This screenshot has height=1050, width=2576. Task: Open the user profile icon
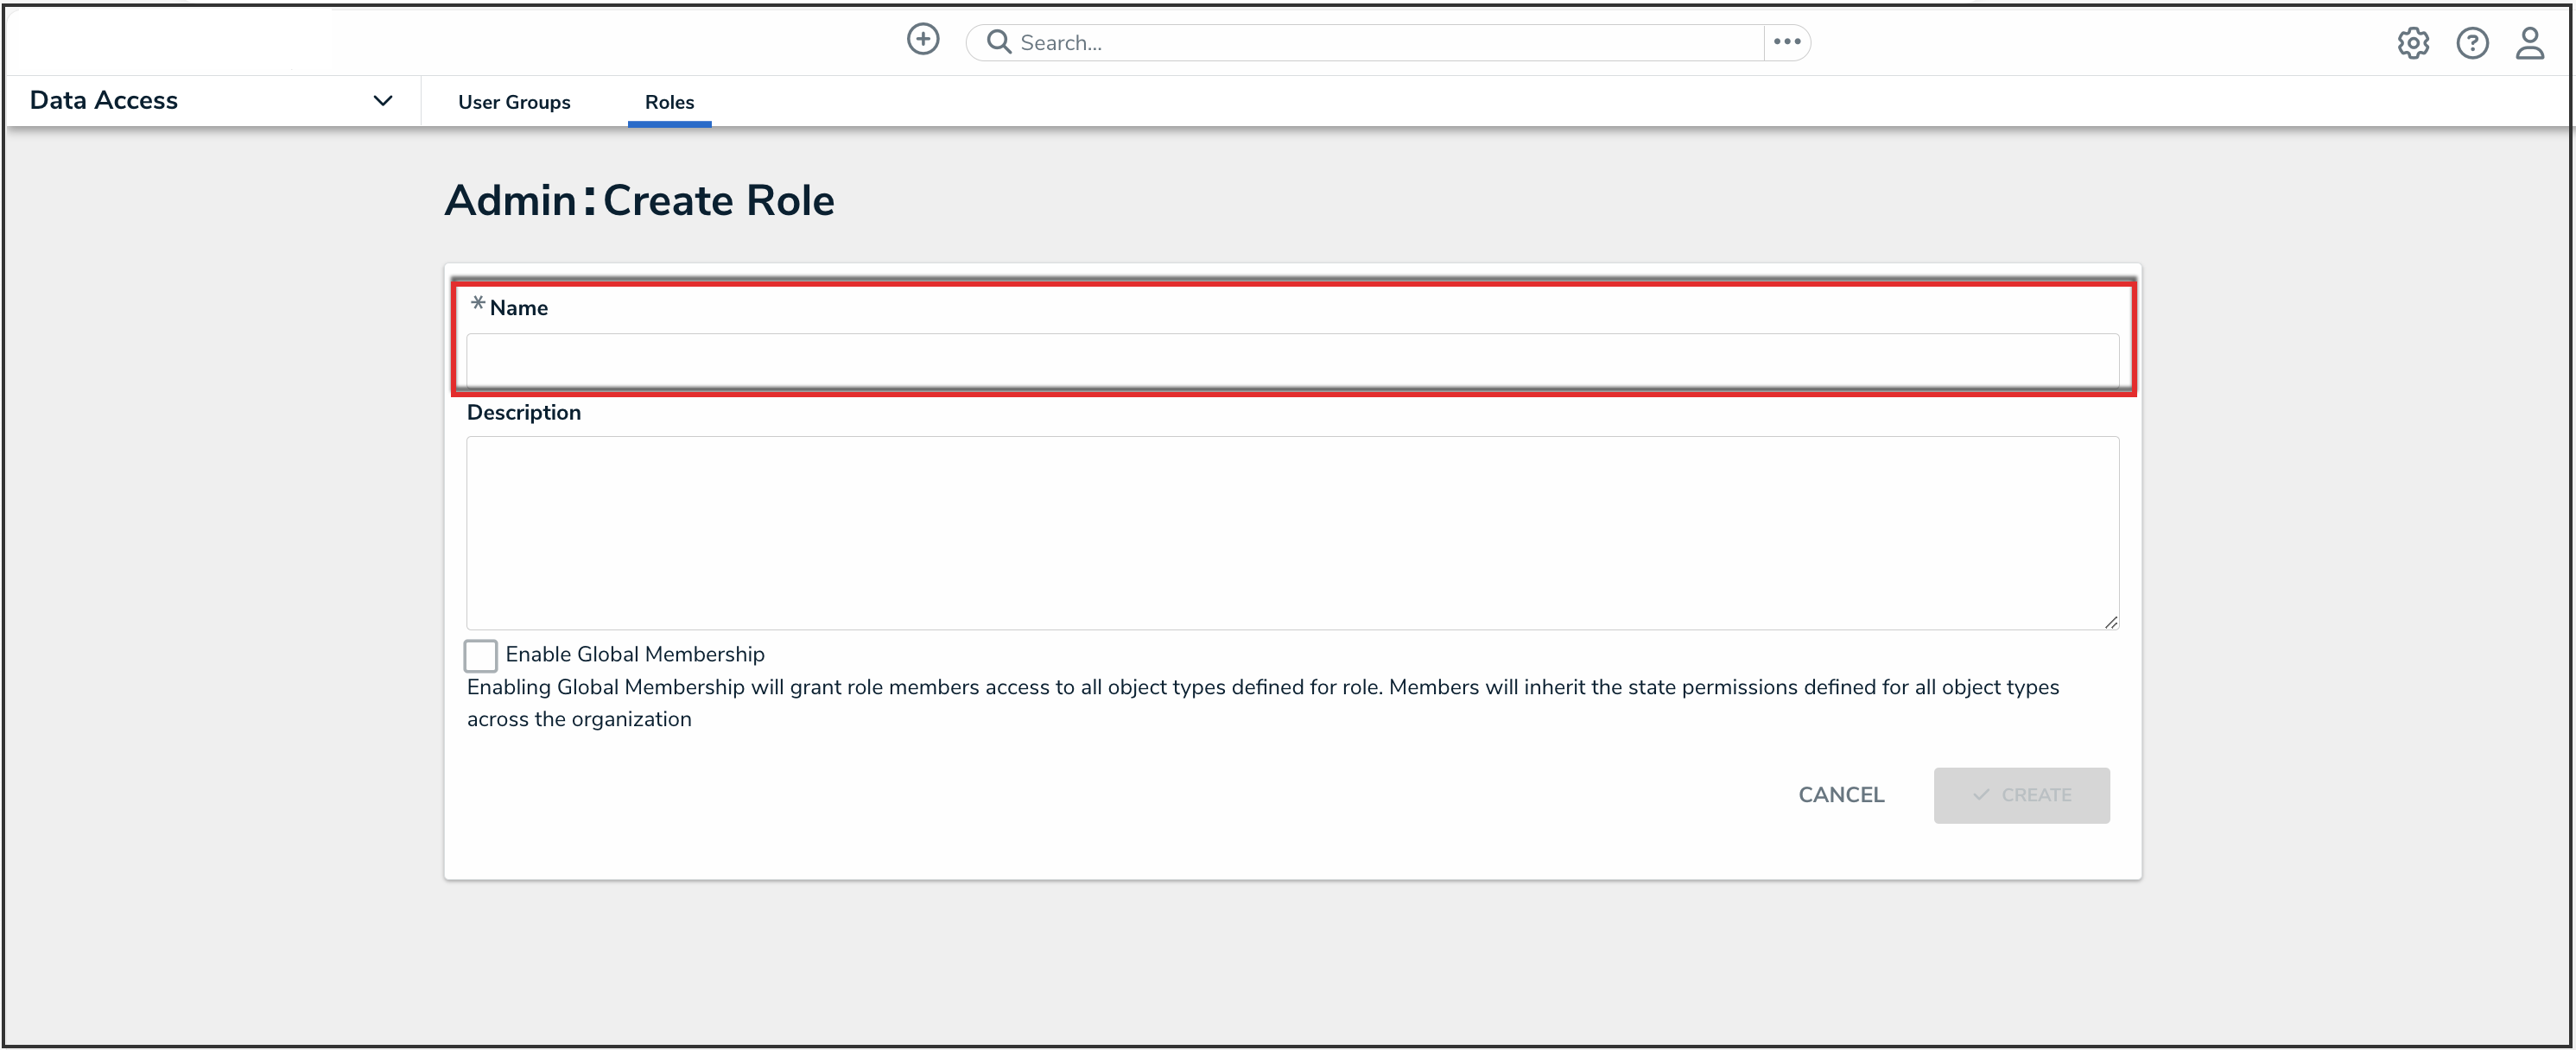pos(2529,43)
